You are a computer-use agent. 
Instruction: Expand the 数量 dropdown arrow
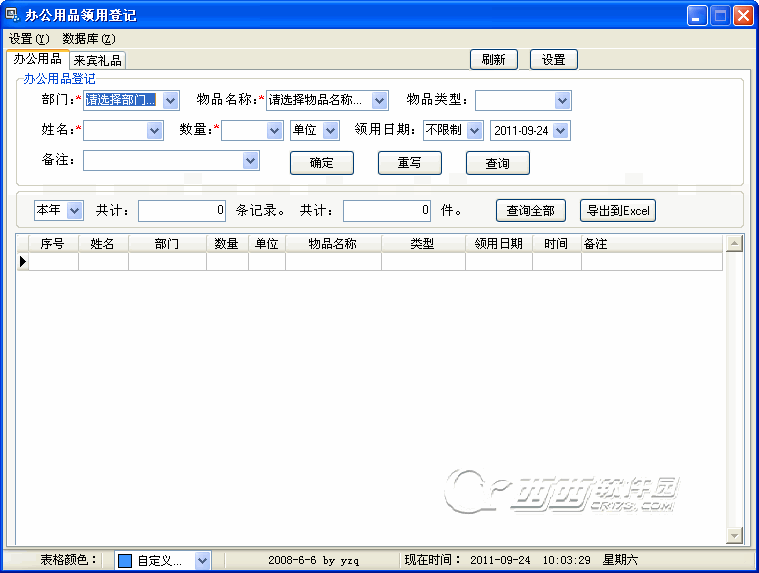pos(274,131)
